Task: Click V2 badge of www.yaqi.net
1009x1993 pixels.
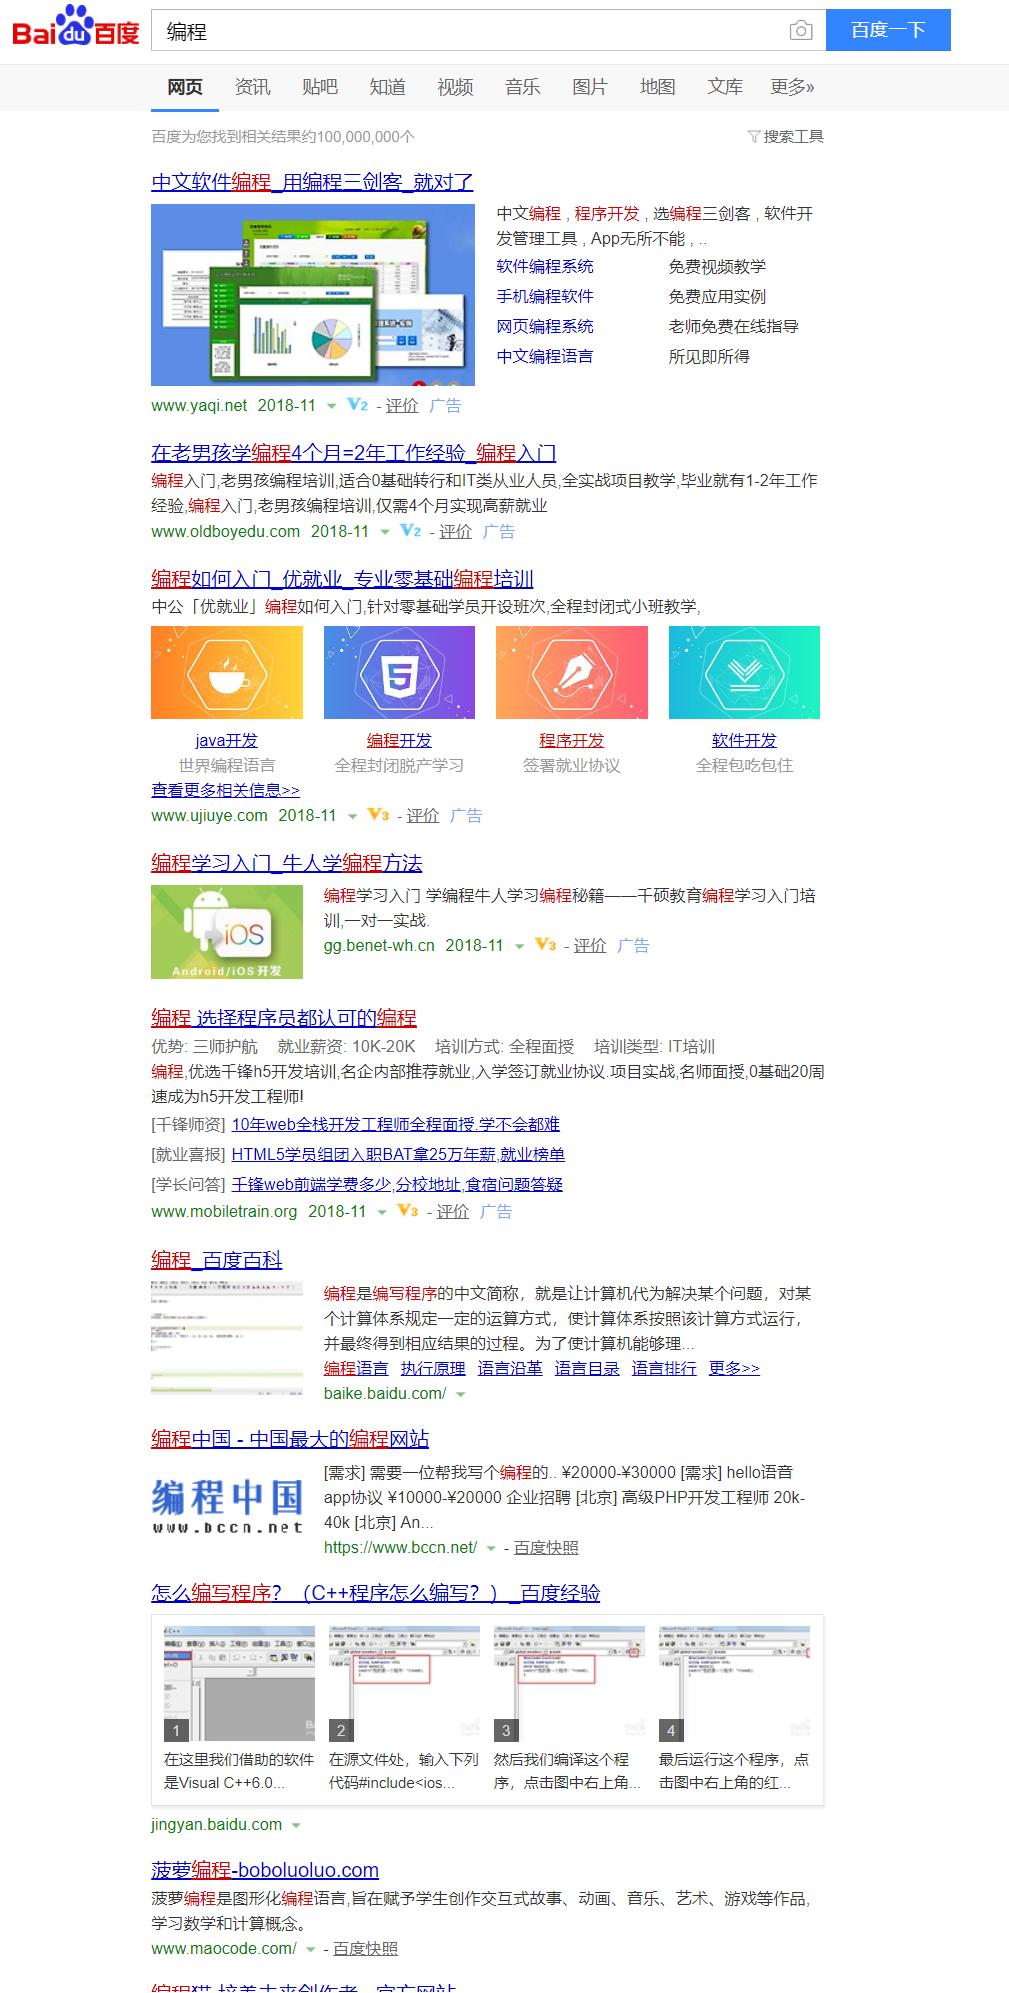Action: coord(357,405)
